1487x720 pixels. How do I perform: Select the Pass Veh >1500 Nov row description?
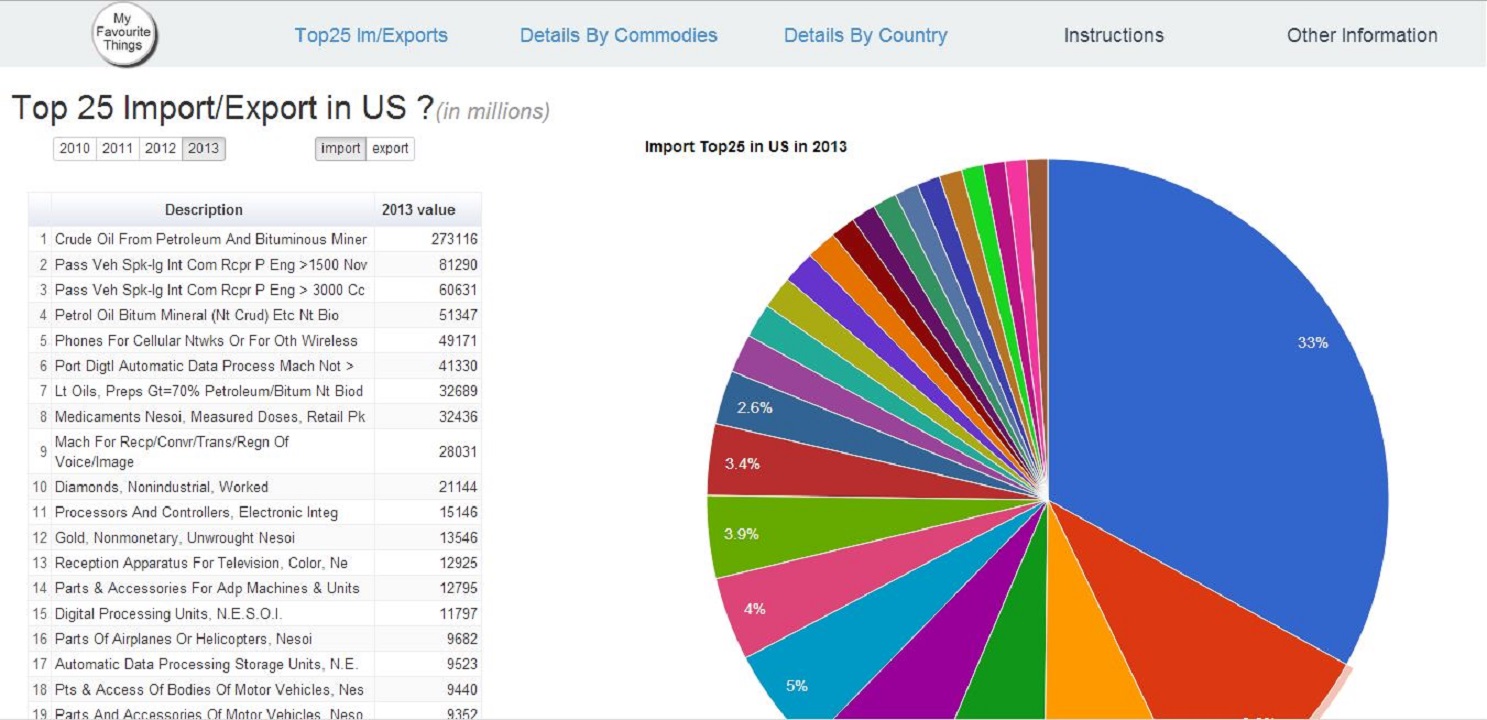213,265
